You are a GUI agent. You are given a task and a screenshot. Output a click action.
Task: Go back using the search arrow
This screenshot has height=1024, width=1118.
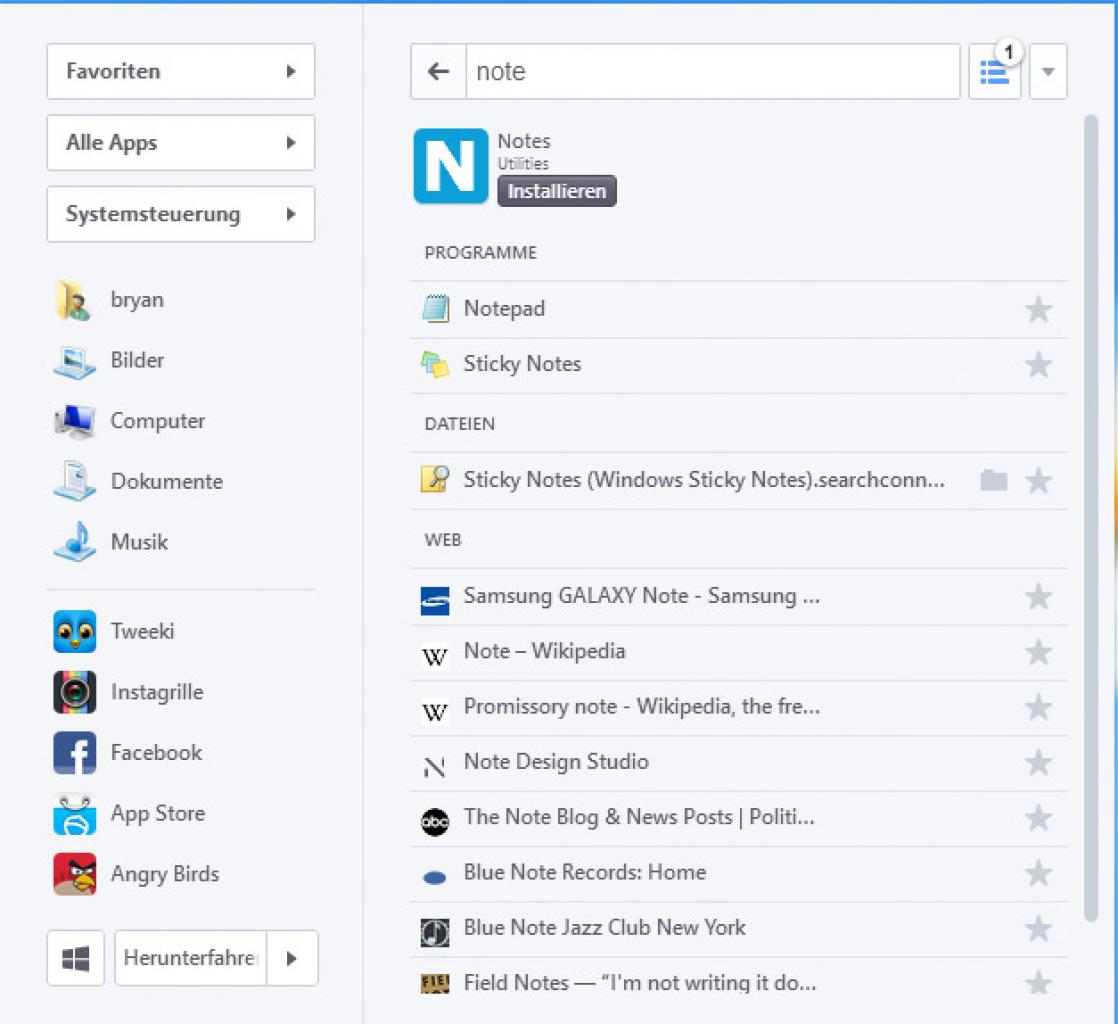438,71
